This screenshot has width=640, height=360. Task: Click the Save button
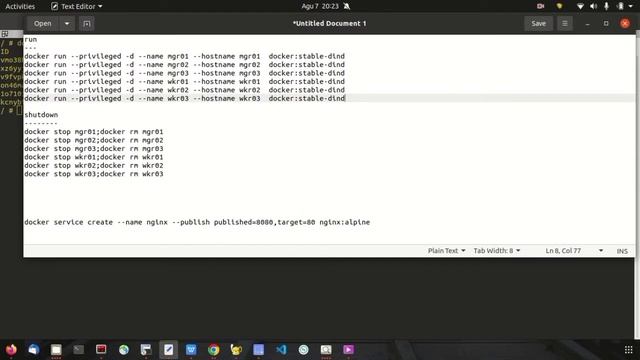click(538, 24)
